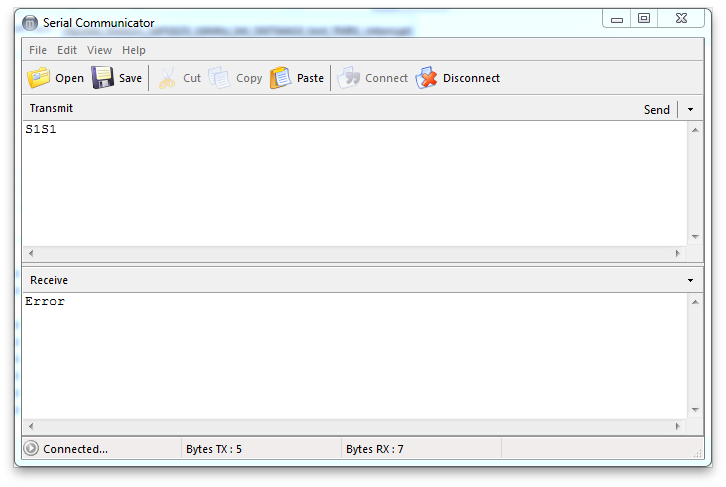Screen dimensions: 726x487
Task: Maximize the Serial Communicator window
Action: pyautogui.click(x=644, y=19)
